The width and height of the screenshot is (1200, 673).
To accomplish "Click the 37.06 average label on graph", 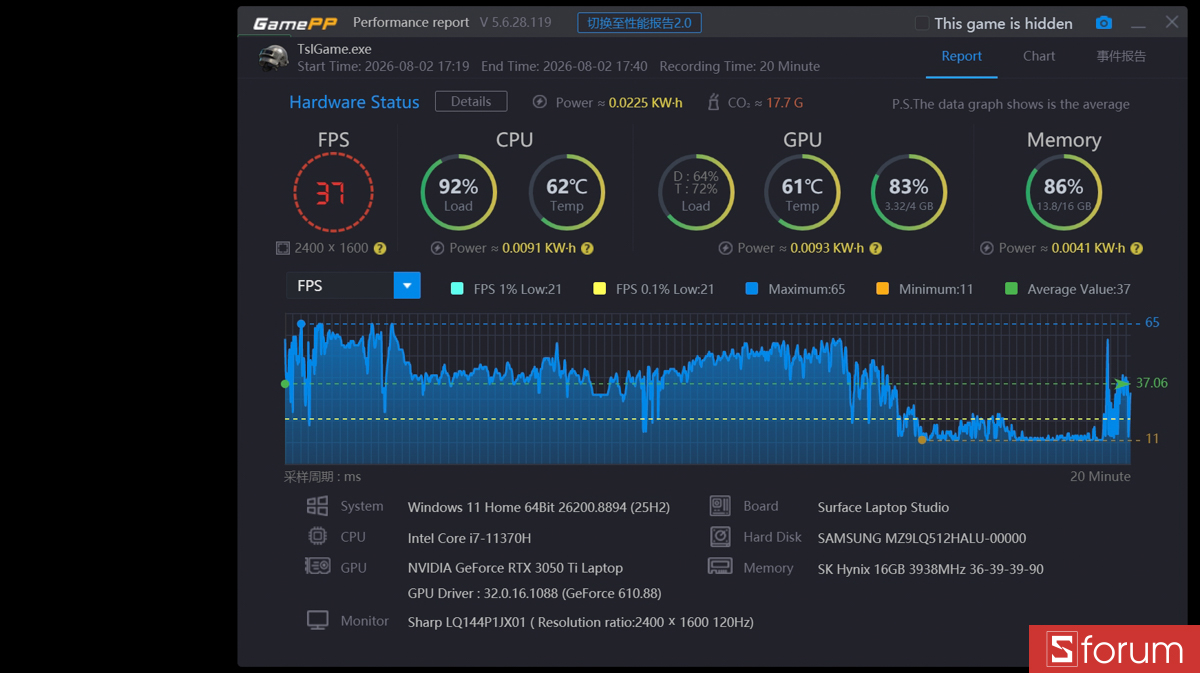I will [1151, 383].
